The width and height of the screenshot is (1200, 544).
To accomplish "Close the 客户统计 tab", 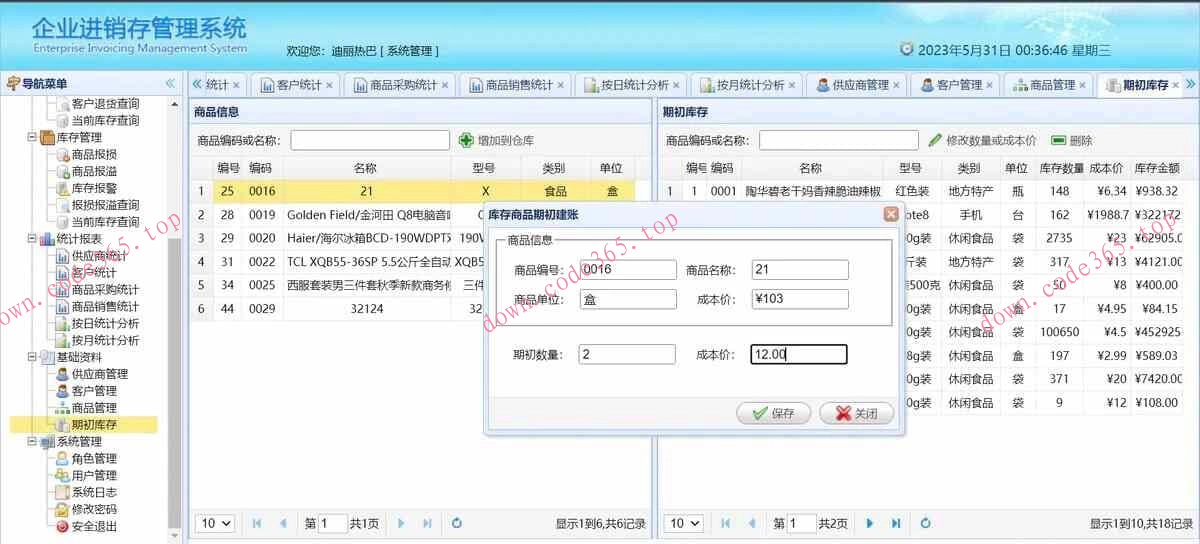I will tap(331, 86).
